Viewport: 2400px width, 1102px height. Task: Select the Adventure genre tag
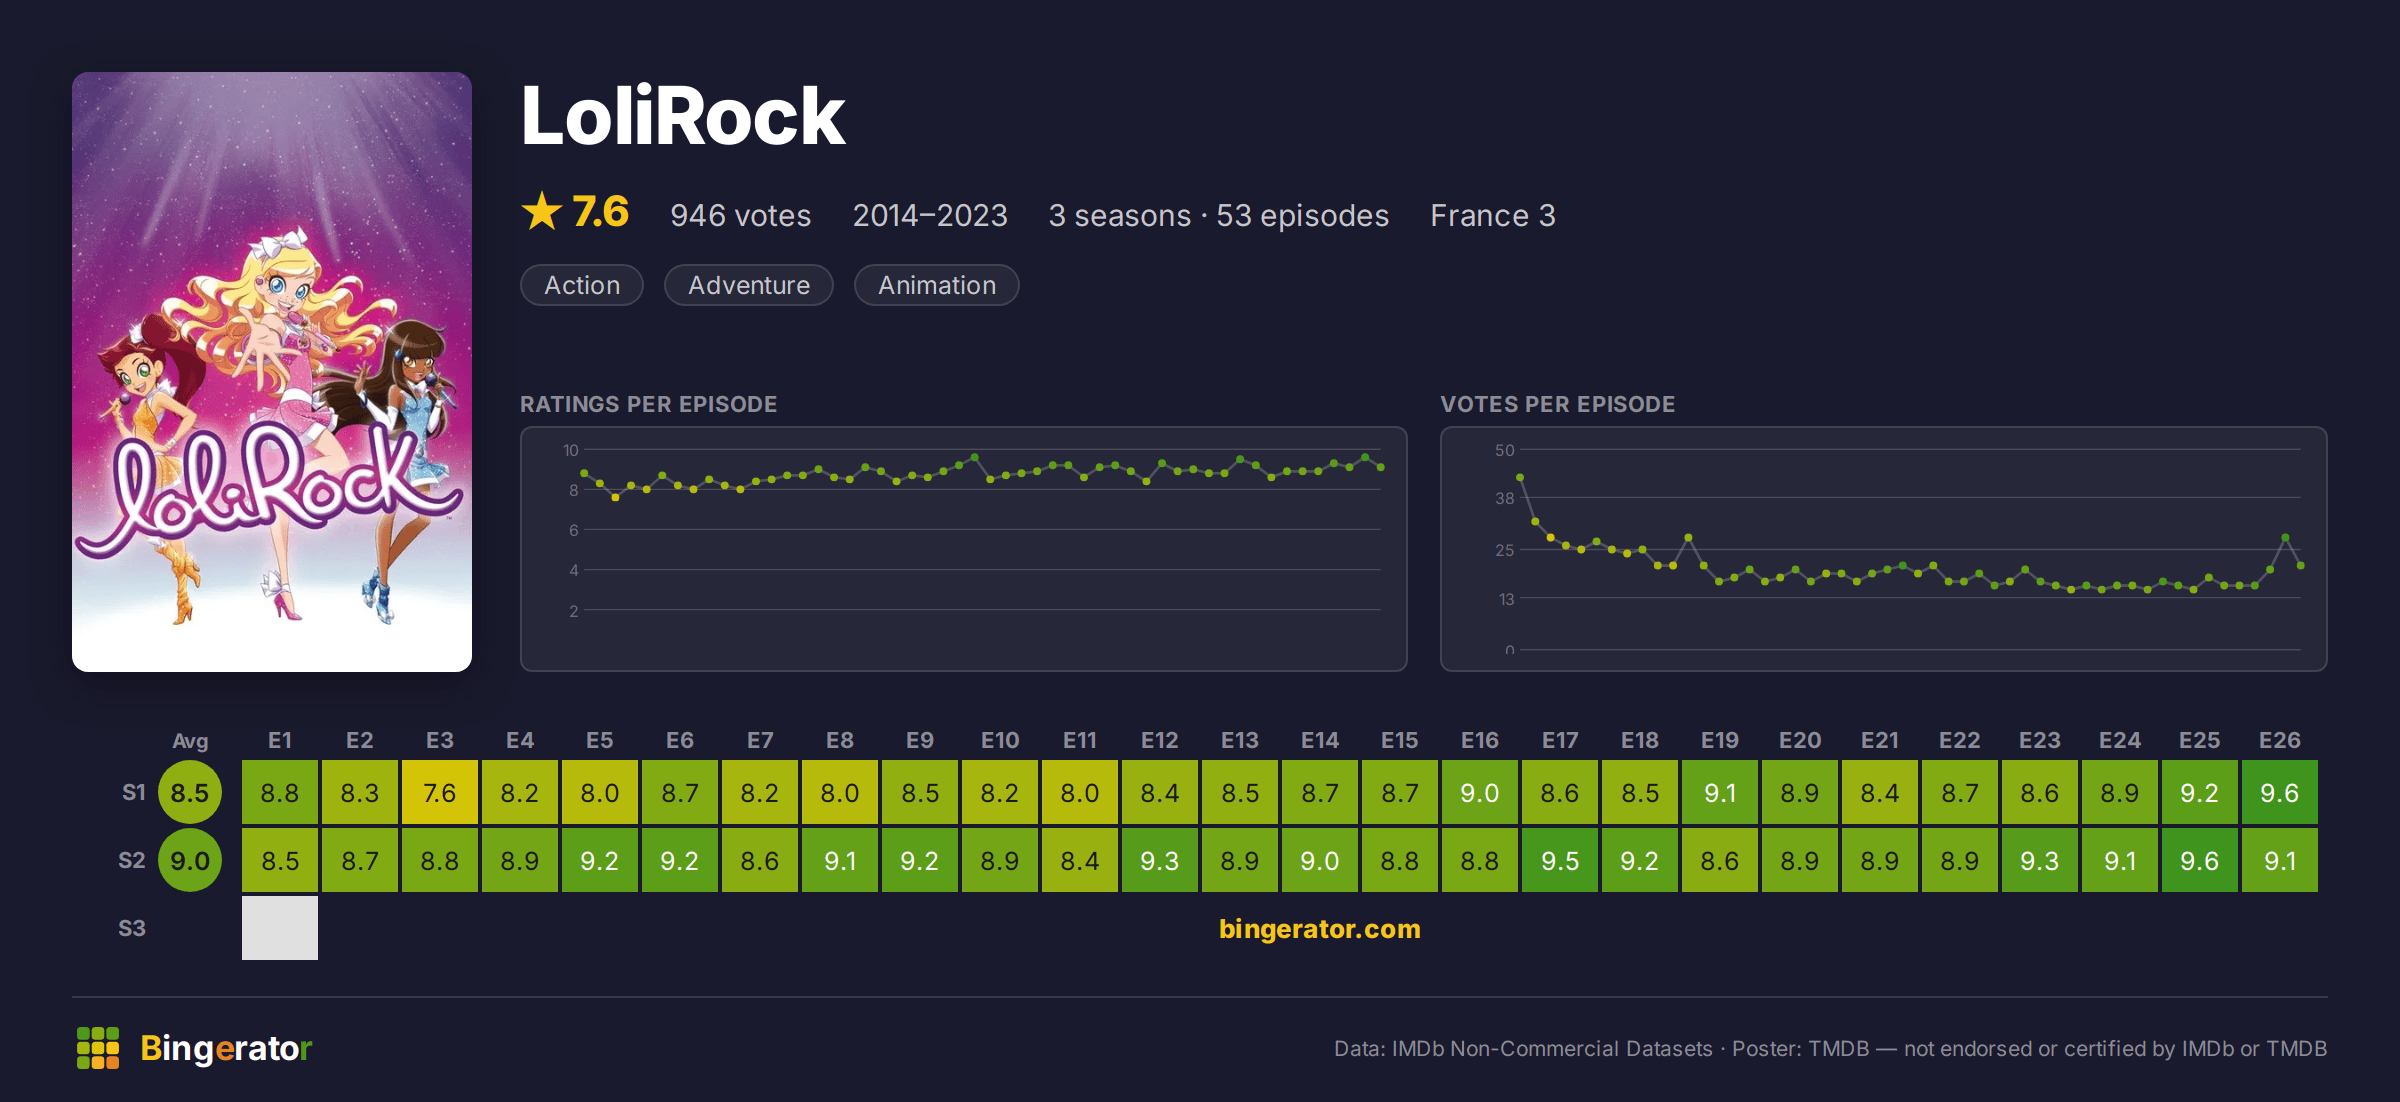coord(749,285)
